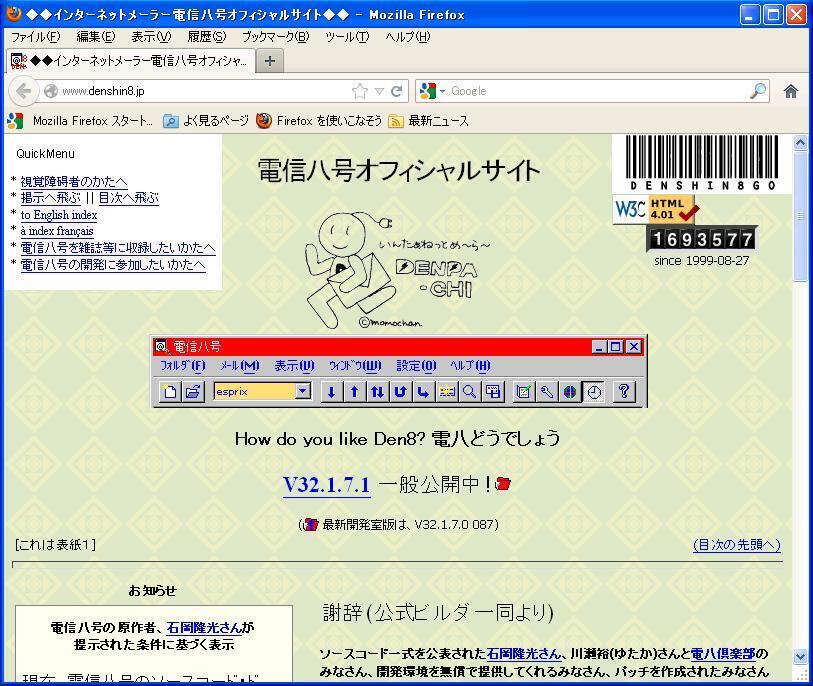The height and width of the screenshot is (686, 813).
Task: Click the Firefox home icon
Action: click(x=791, y=91)
